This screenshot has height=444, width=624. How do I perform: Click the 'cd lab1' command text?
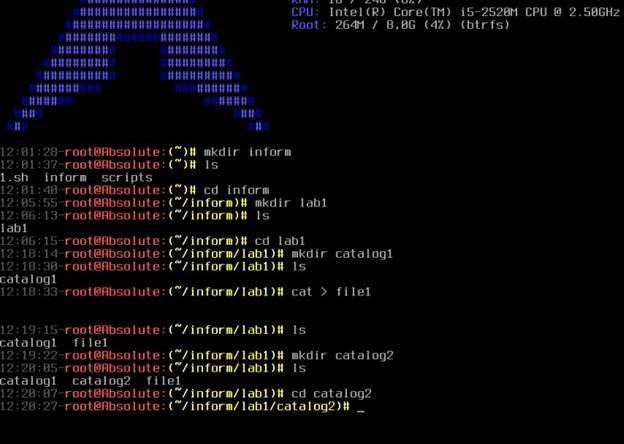tap(280, 241)
